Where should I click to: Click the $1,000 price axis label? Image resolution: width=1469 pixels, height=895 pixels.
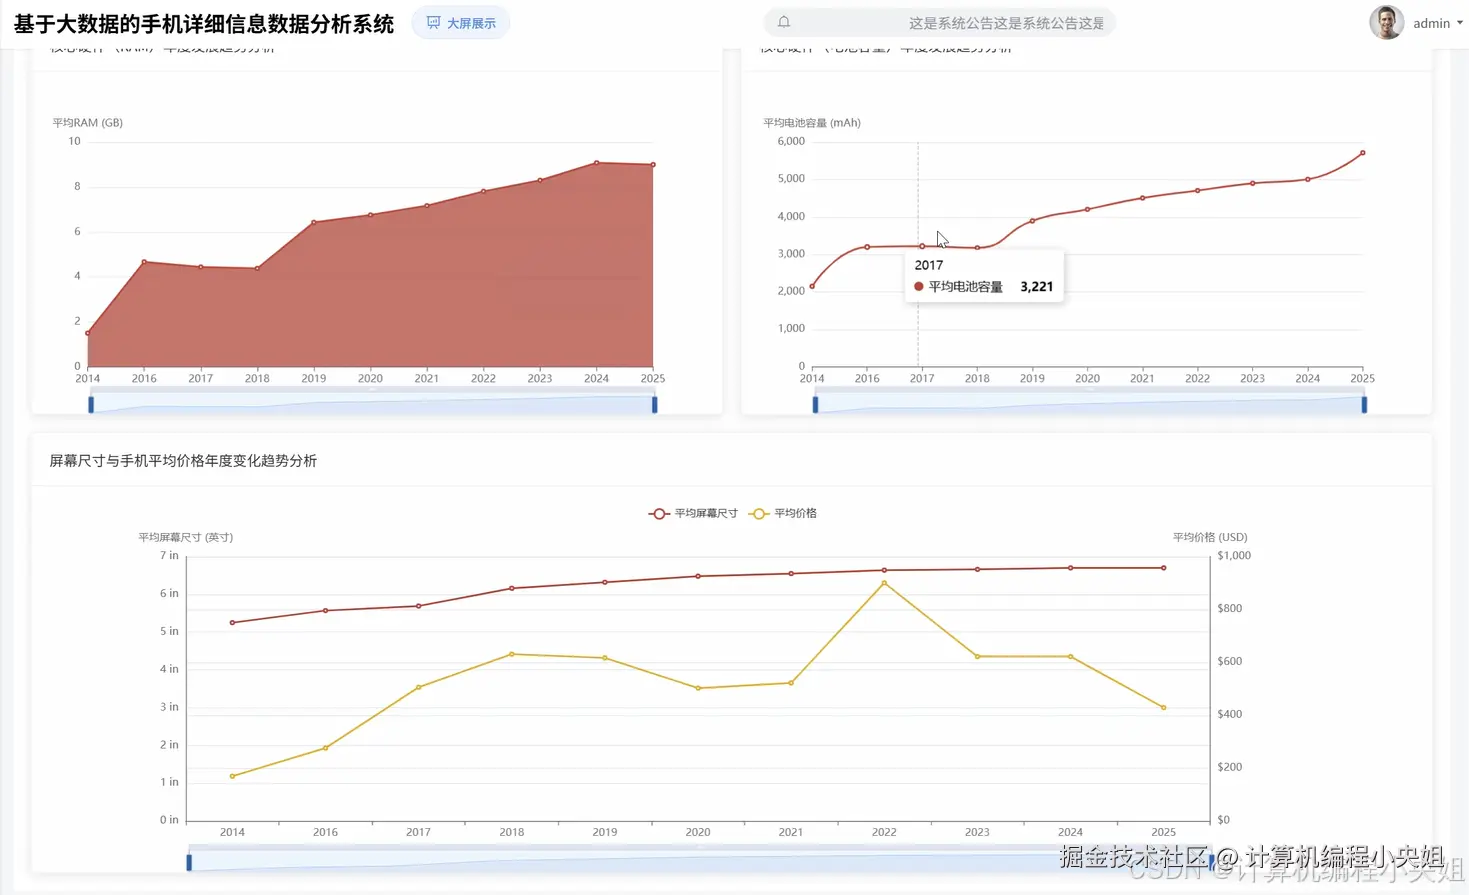[x=1234, y=556]
